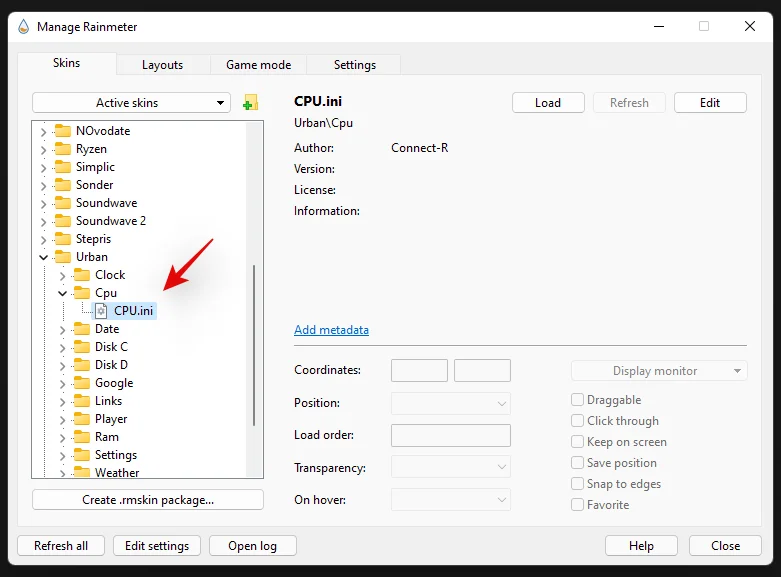Click the Refresh all button

[61, 546]
